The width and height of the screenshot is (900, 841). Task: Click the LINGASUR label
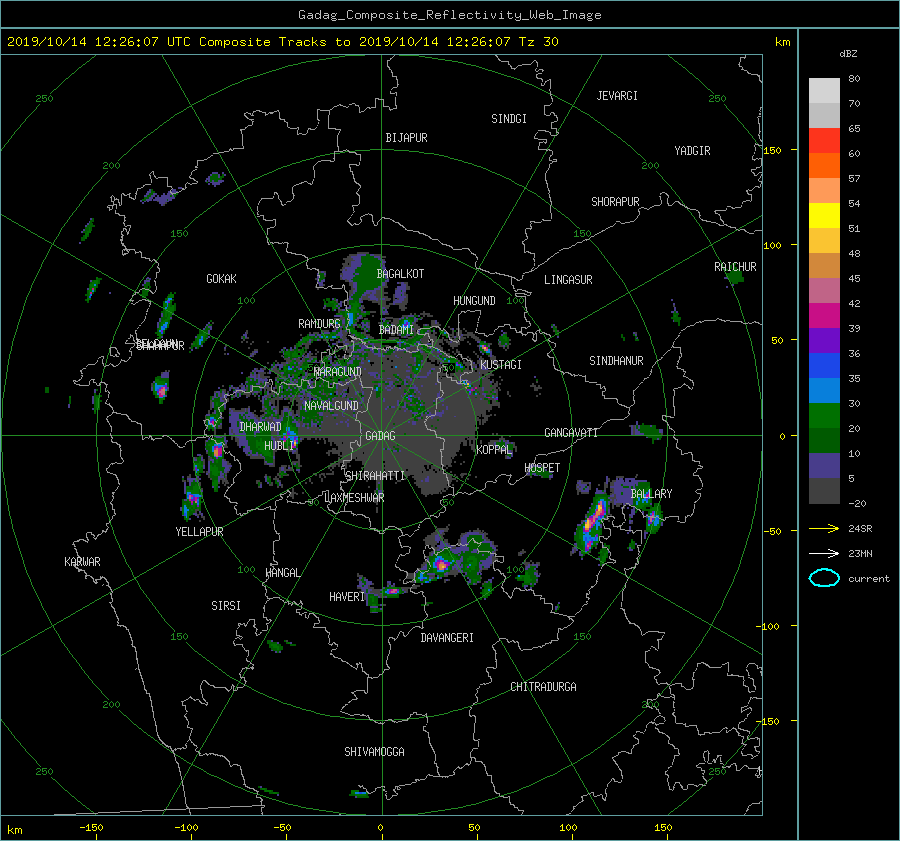568,280
